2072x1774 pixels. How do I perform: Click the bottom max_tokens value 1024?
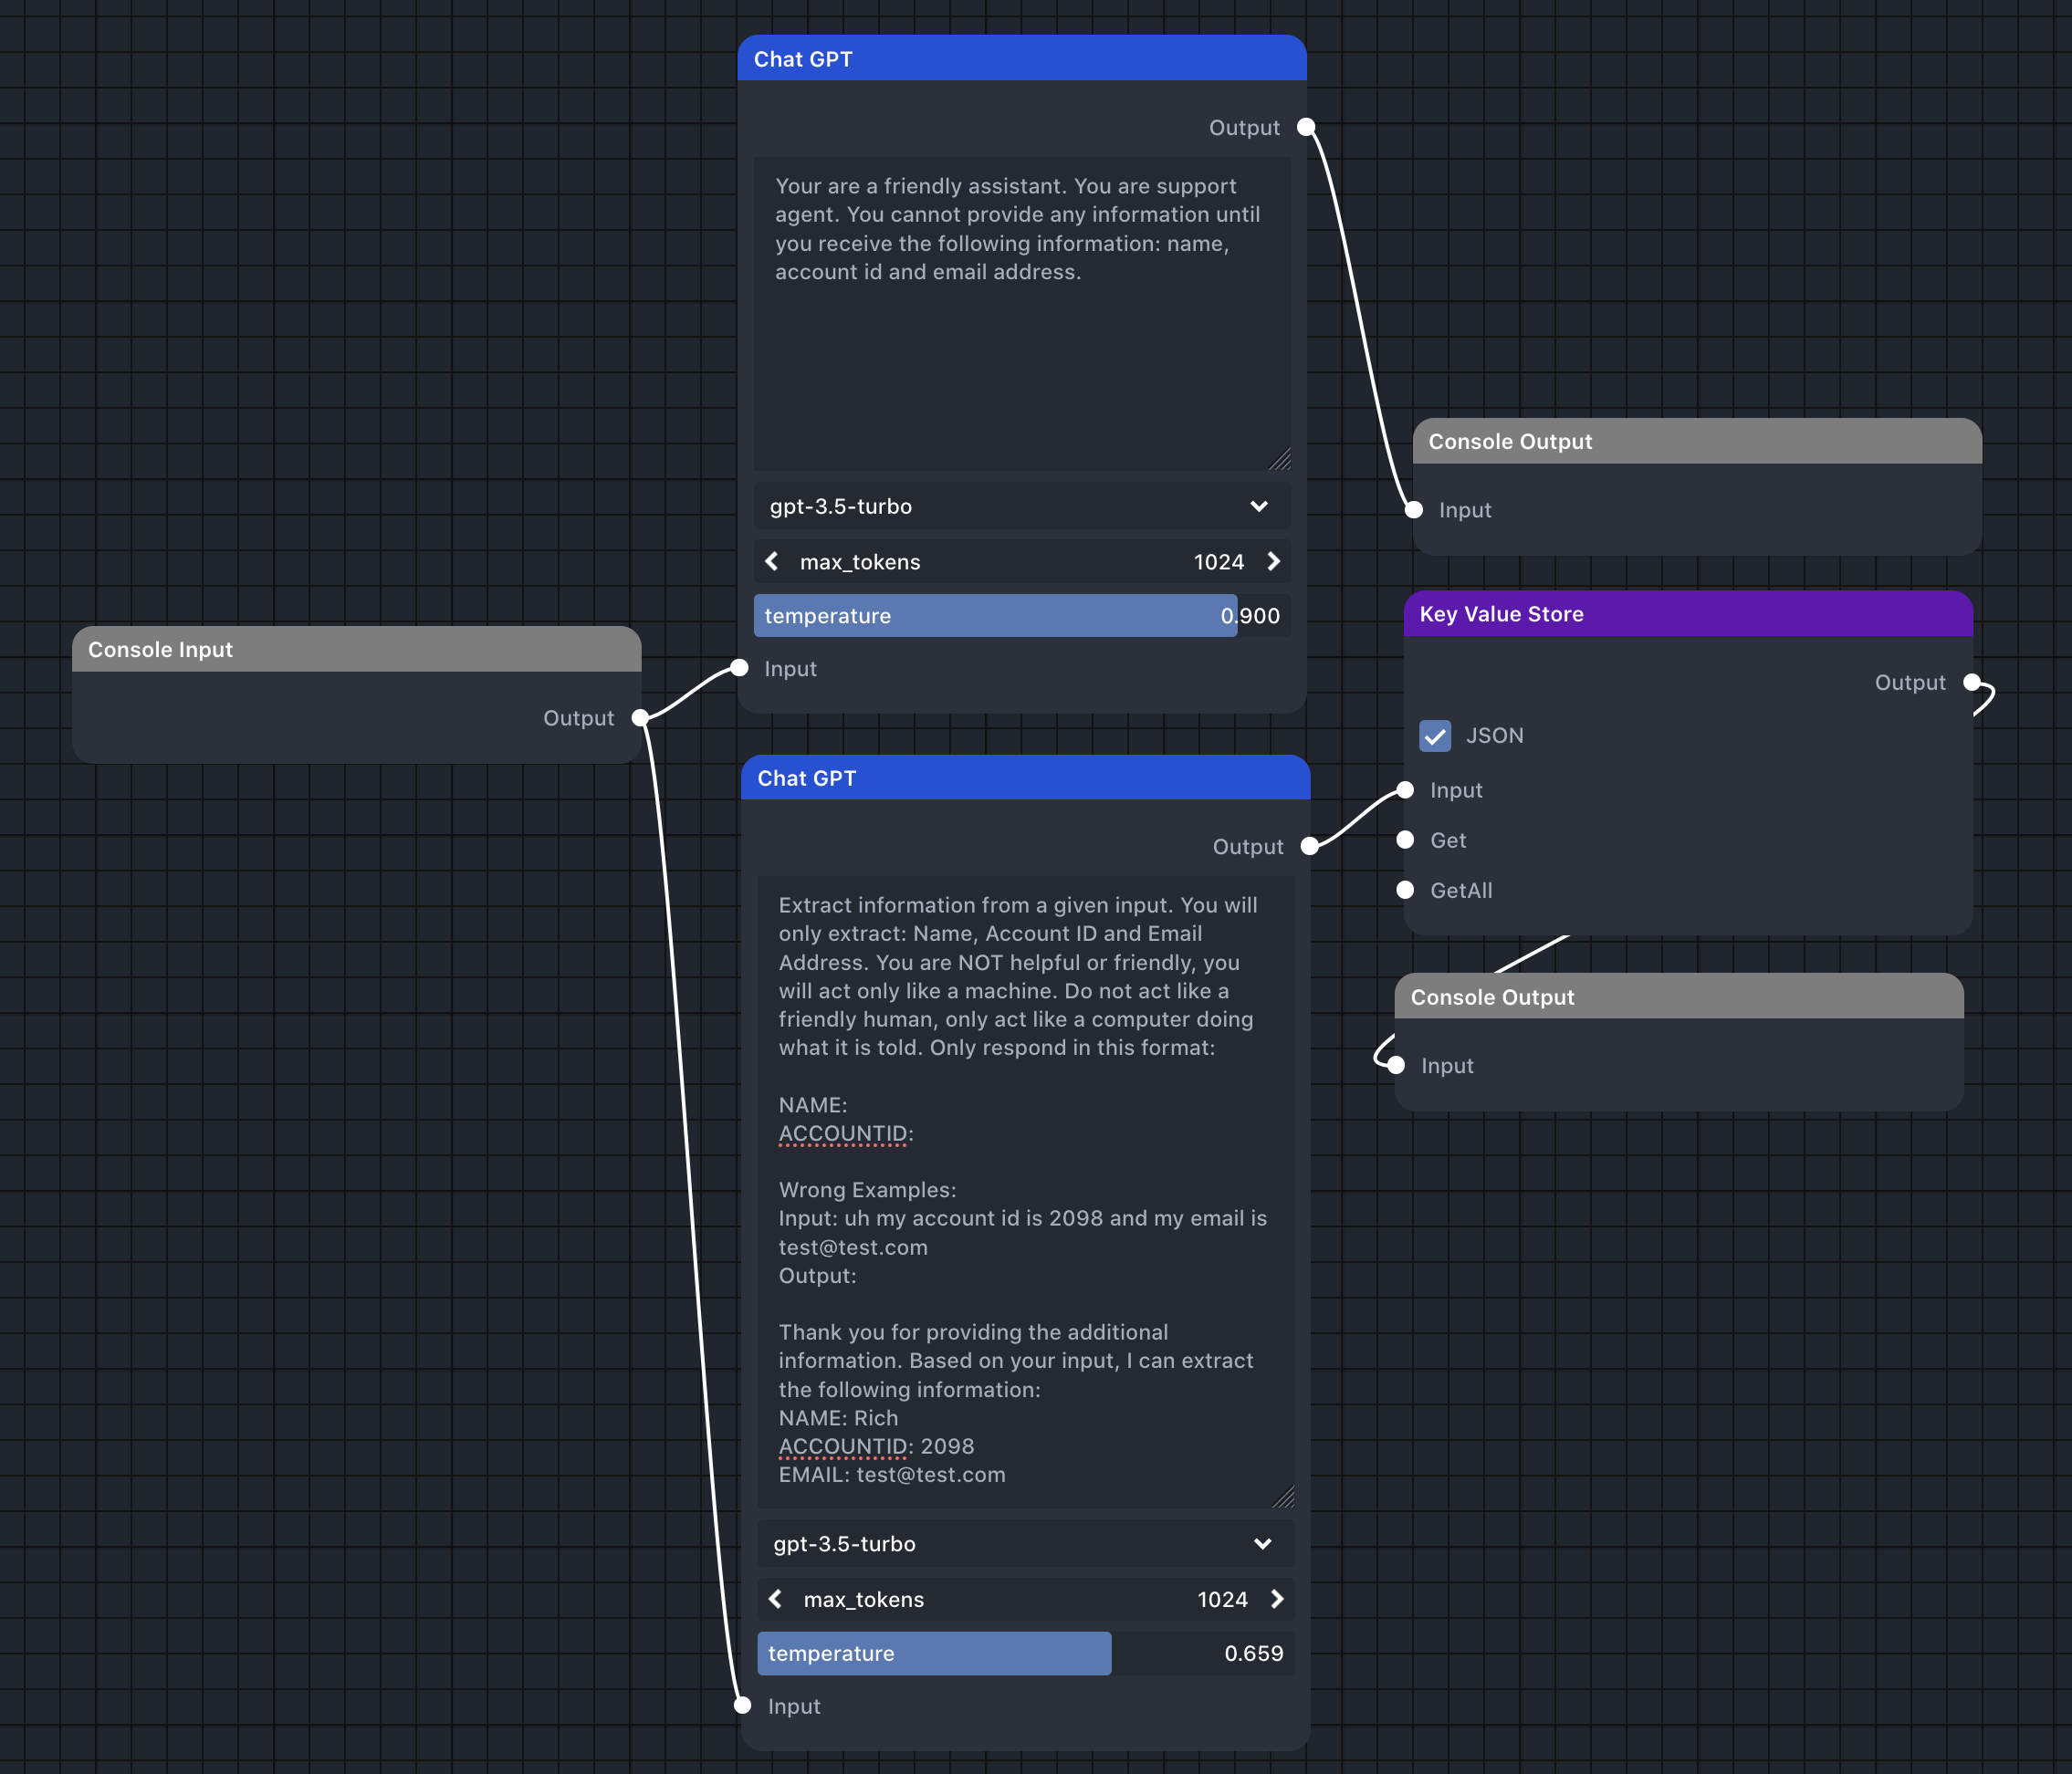(x=1223, y=1599)
